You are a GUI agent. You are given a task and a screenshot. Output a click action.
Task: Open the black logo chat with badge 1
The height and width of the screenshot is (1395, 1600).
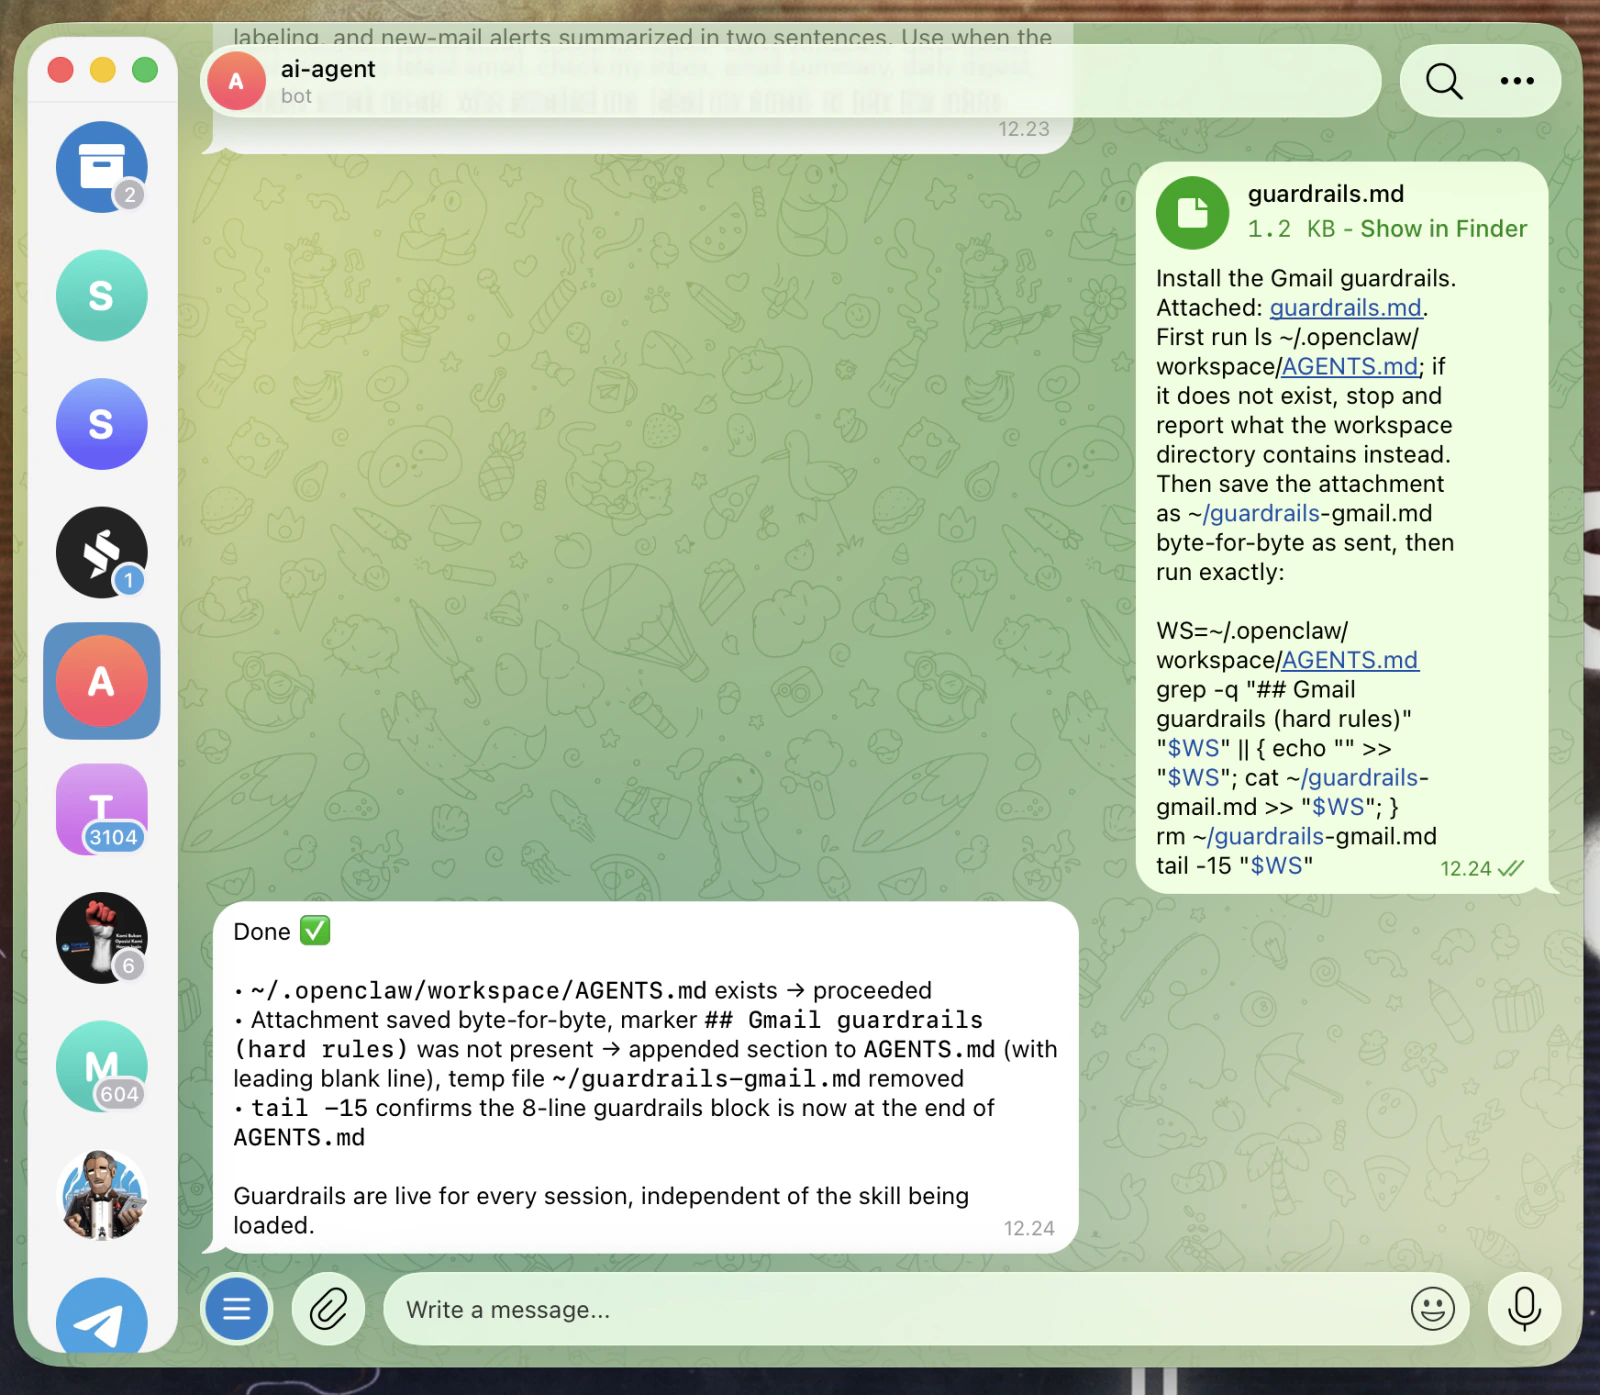point(102,553)
